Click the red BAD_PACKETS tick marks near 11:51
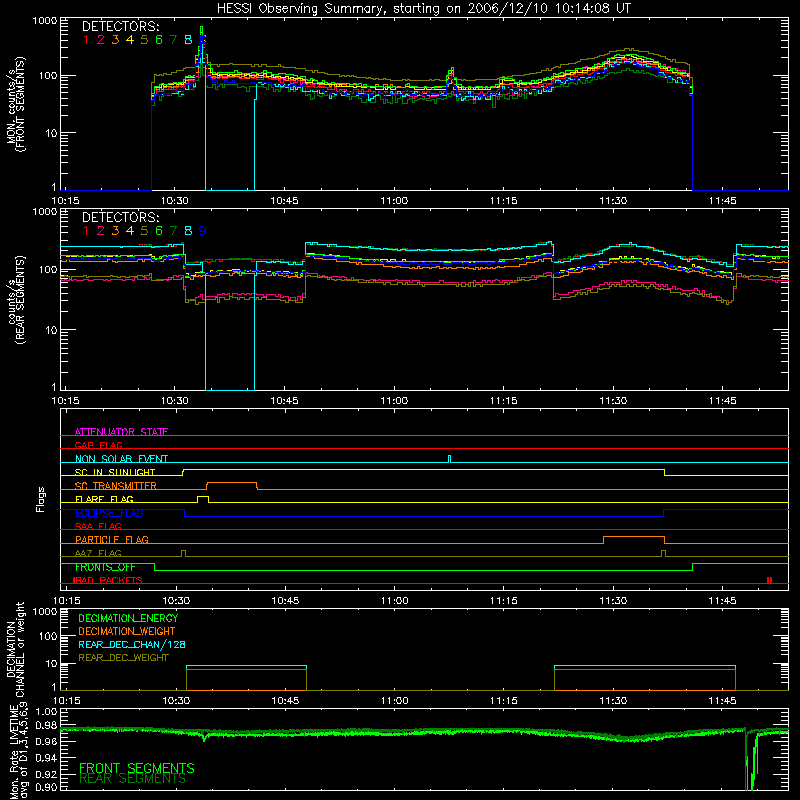The image size is (800, 800). pos(769,580)
